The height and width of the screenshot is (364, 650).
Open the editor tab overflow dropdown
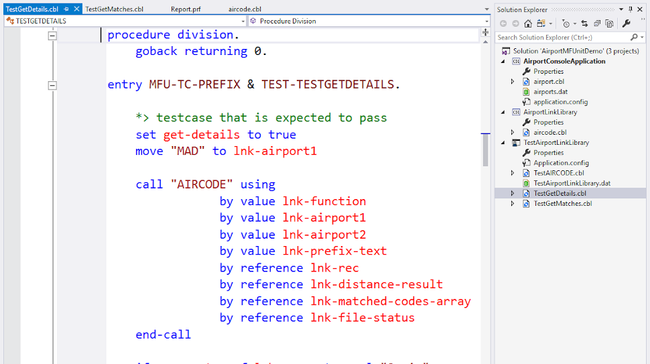(487, 9)
